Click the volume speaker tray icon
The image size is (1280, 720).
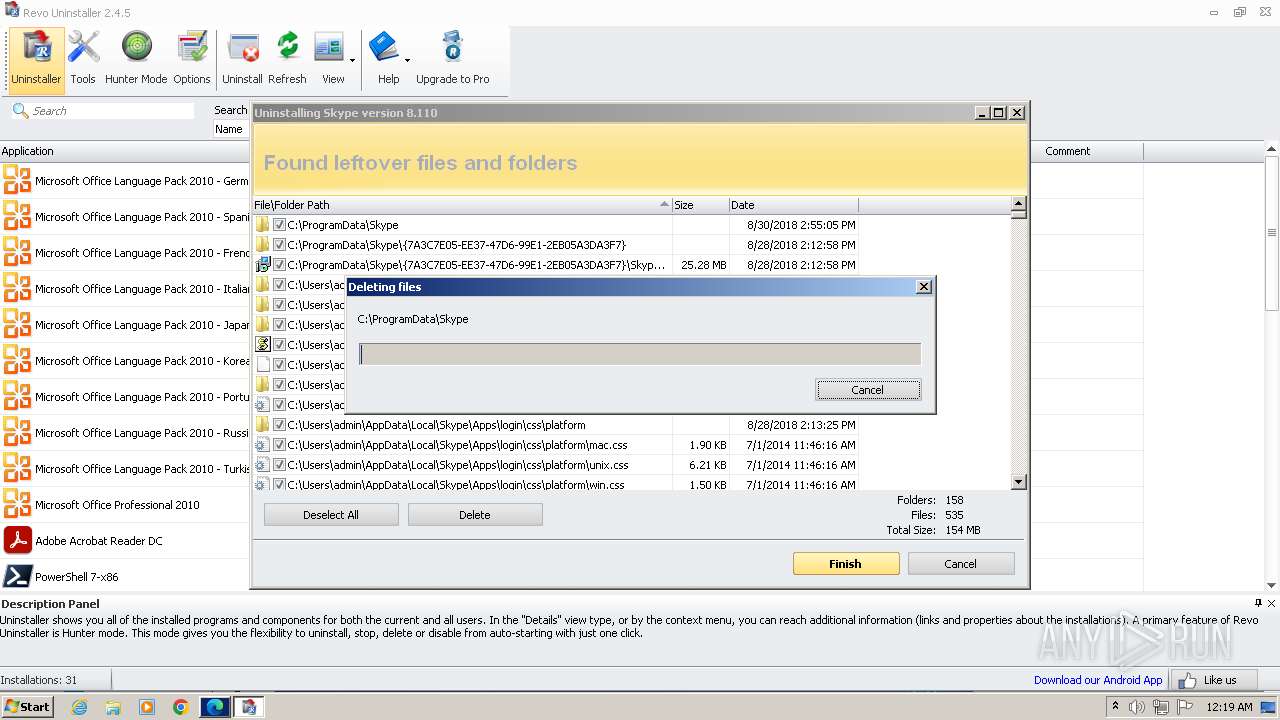tap(1137, 707)
